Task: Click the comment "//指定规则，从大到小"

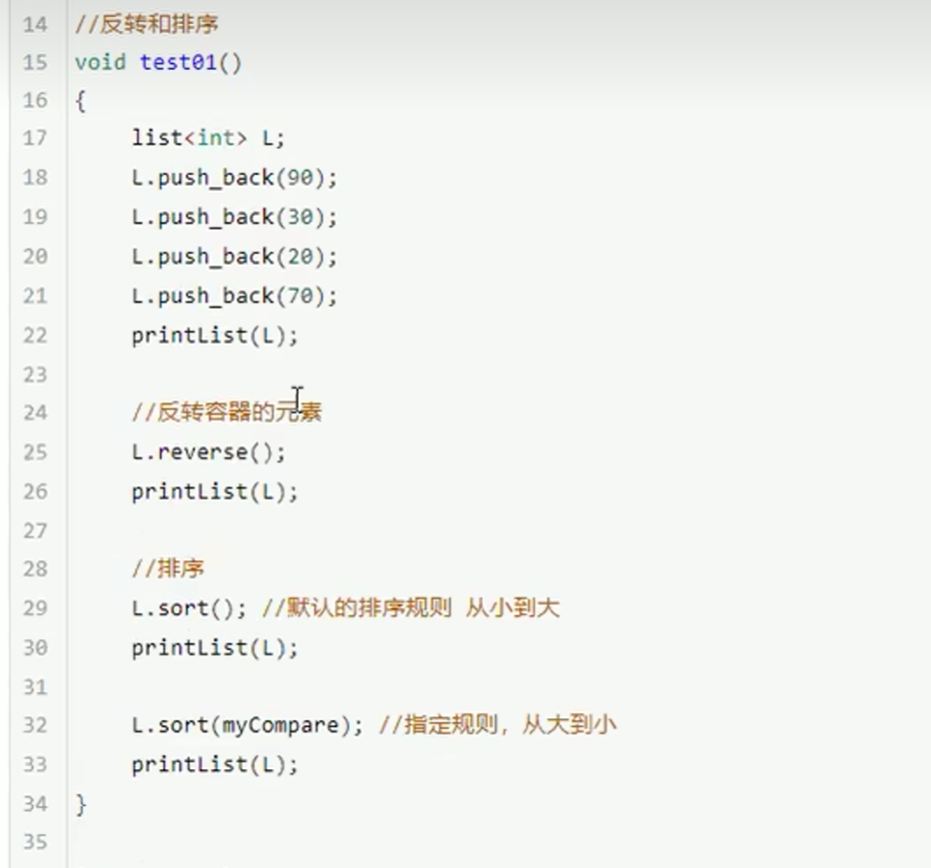Action: (498, 725)
